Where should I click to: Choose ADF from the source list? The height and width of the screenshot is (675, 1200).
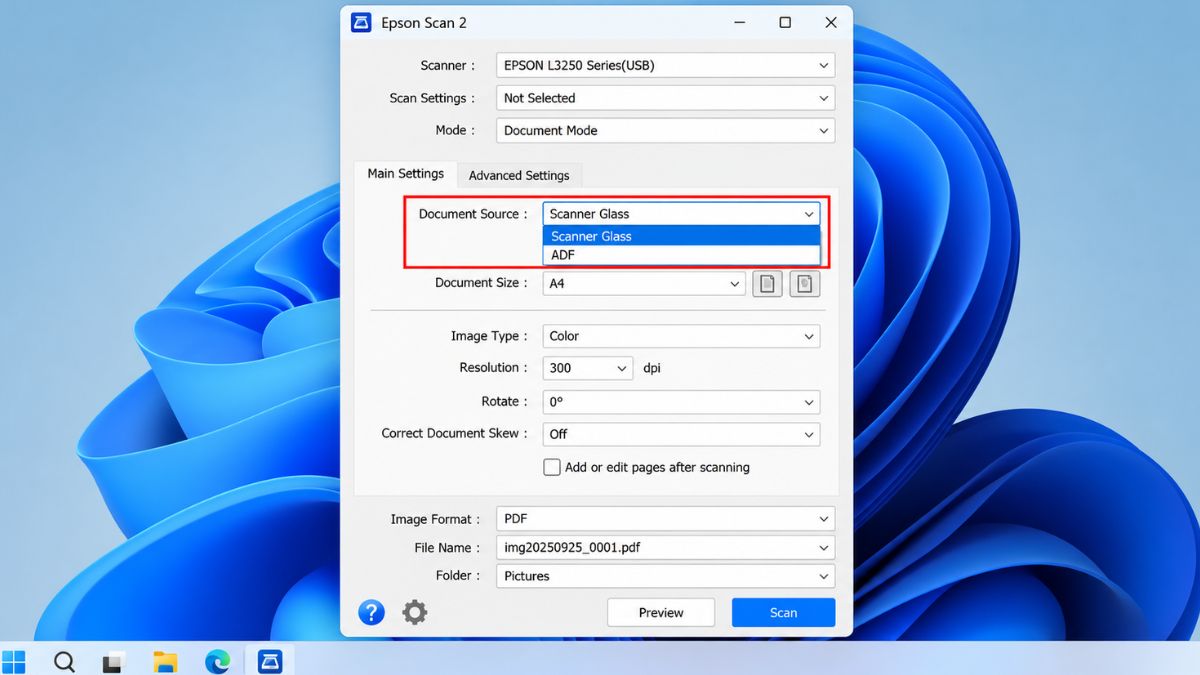[x=682, y=255]
